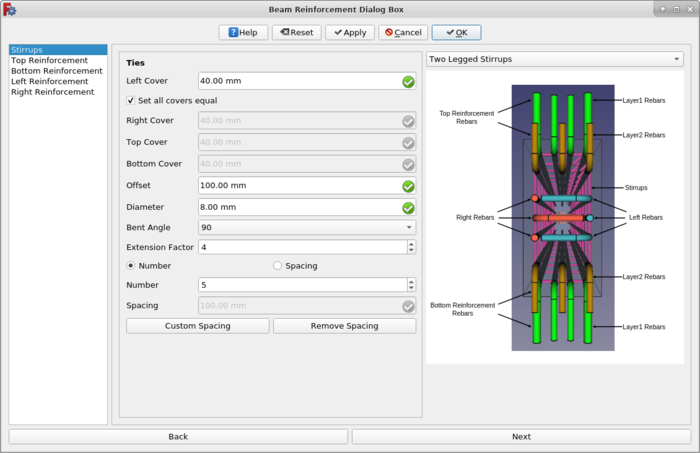The height and width of the screenshot is (453, 700).
Task: Click the FreeCAD logo icon in title bar
Action: click(9, 9)
